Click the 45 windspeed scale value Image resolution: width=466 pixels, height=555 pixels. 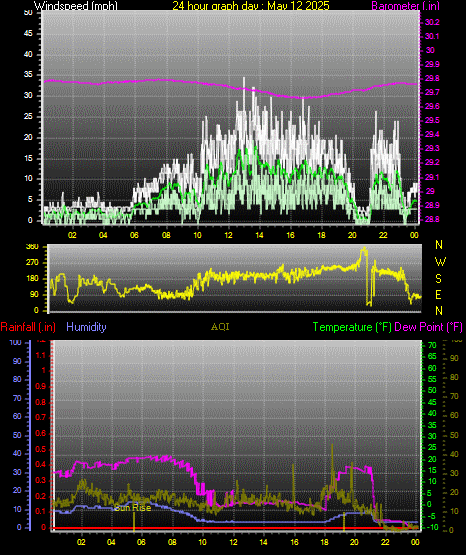pyautogui.click(x=28, y=34)
